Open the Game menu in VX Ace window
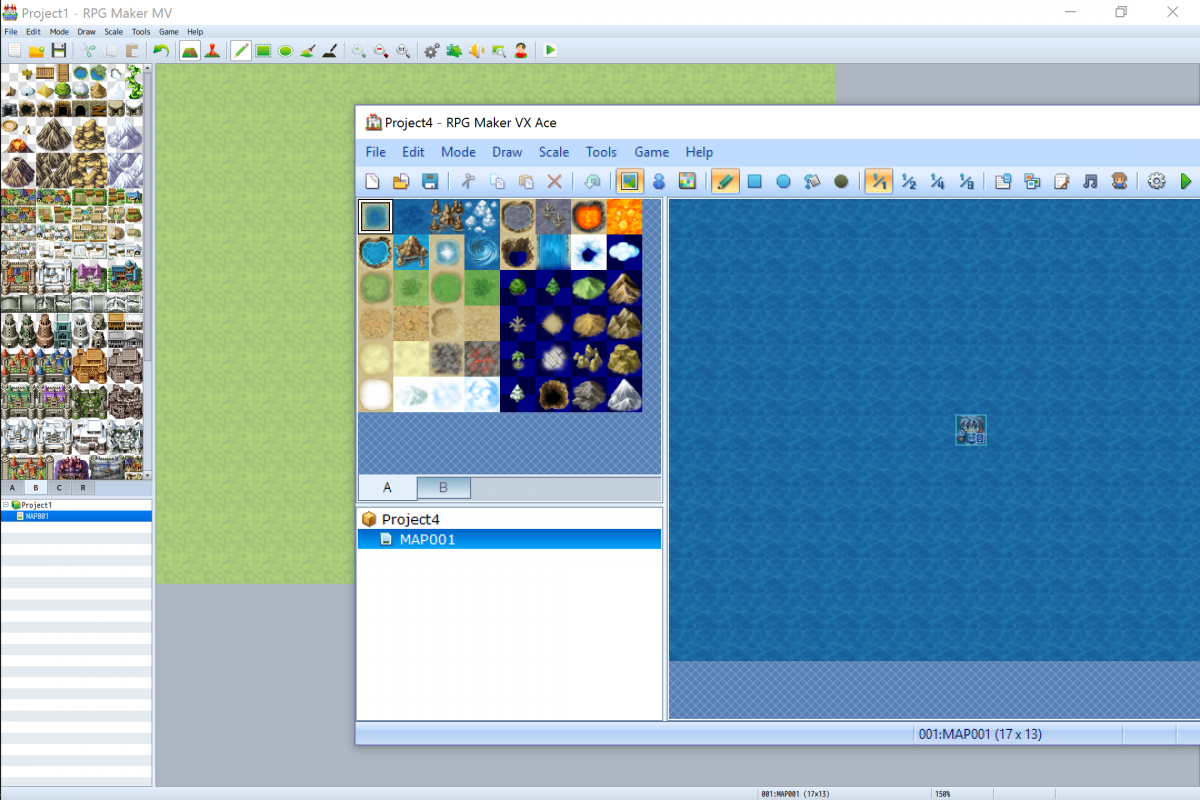The width and height of the screenshot is (1200, 800). pos(651,152)
